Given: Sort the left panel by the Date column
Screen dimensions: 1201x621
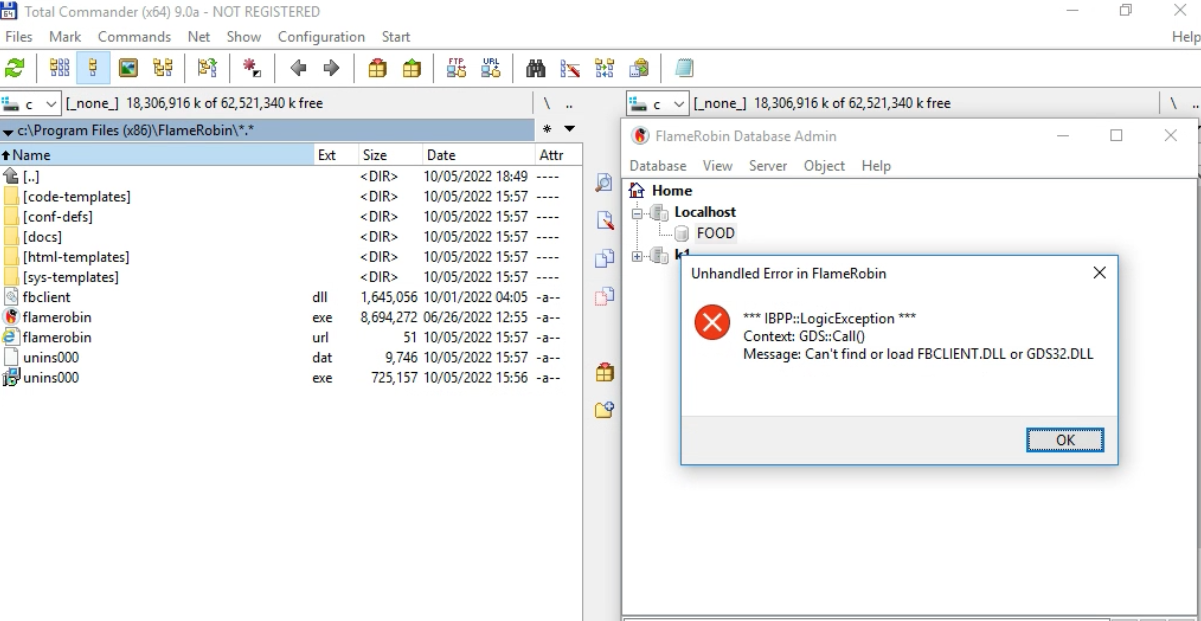Looking at the screenshot, I should click(478, 155).
